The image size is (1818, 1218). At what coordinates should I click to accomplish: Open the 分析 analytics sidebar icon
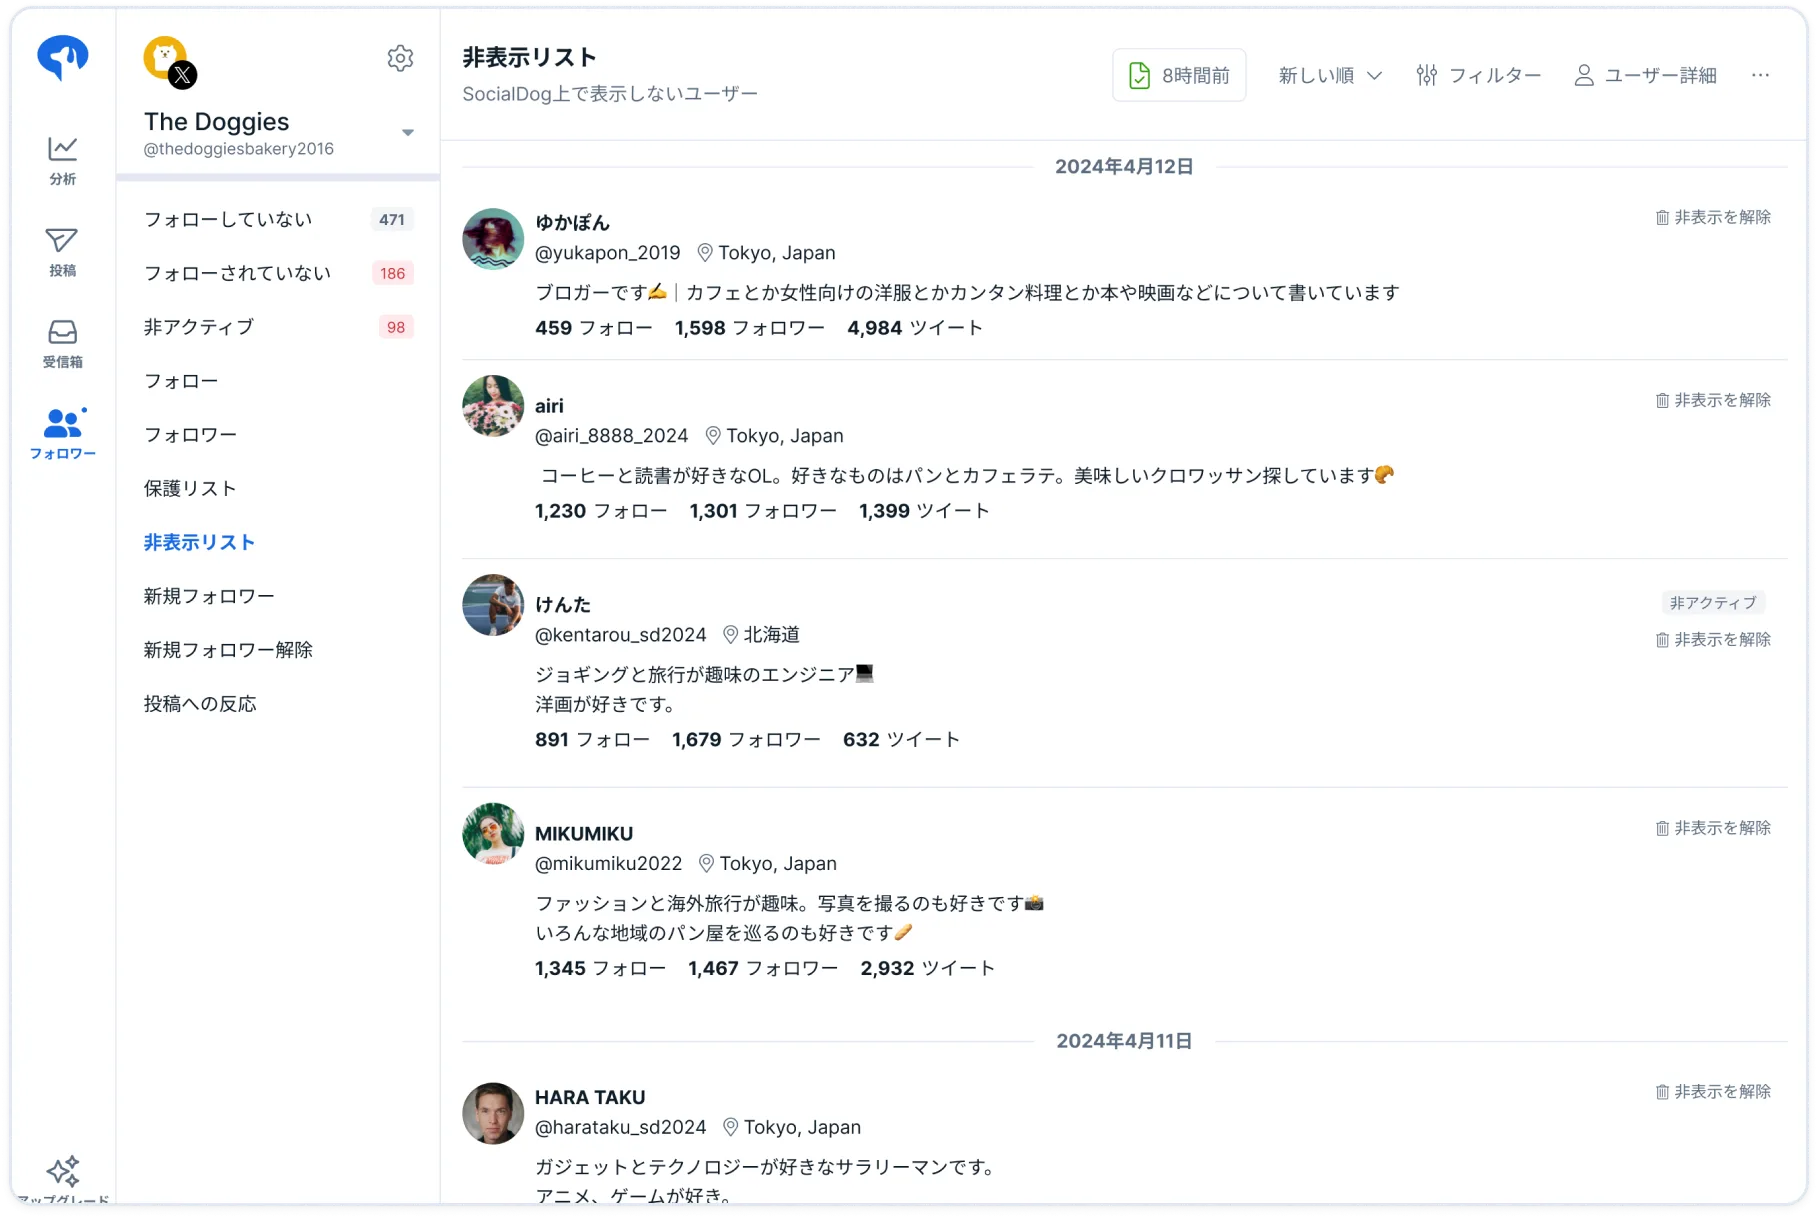pyautogui.click(x=62, y=160)
